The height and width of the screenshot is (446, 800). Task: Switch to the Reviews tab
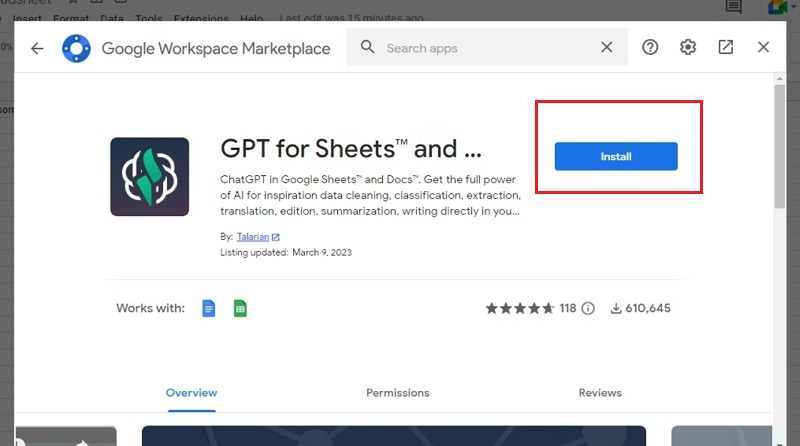(x=600, y=393)
